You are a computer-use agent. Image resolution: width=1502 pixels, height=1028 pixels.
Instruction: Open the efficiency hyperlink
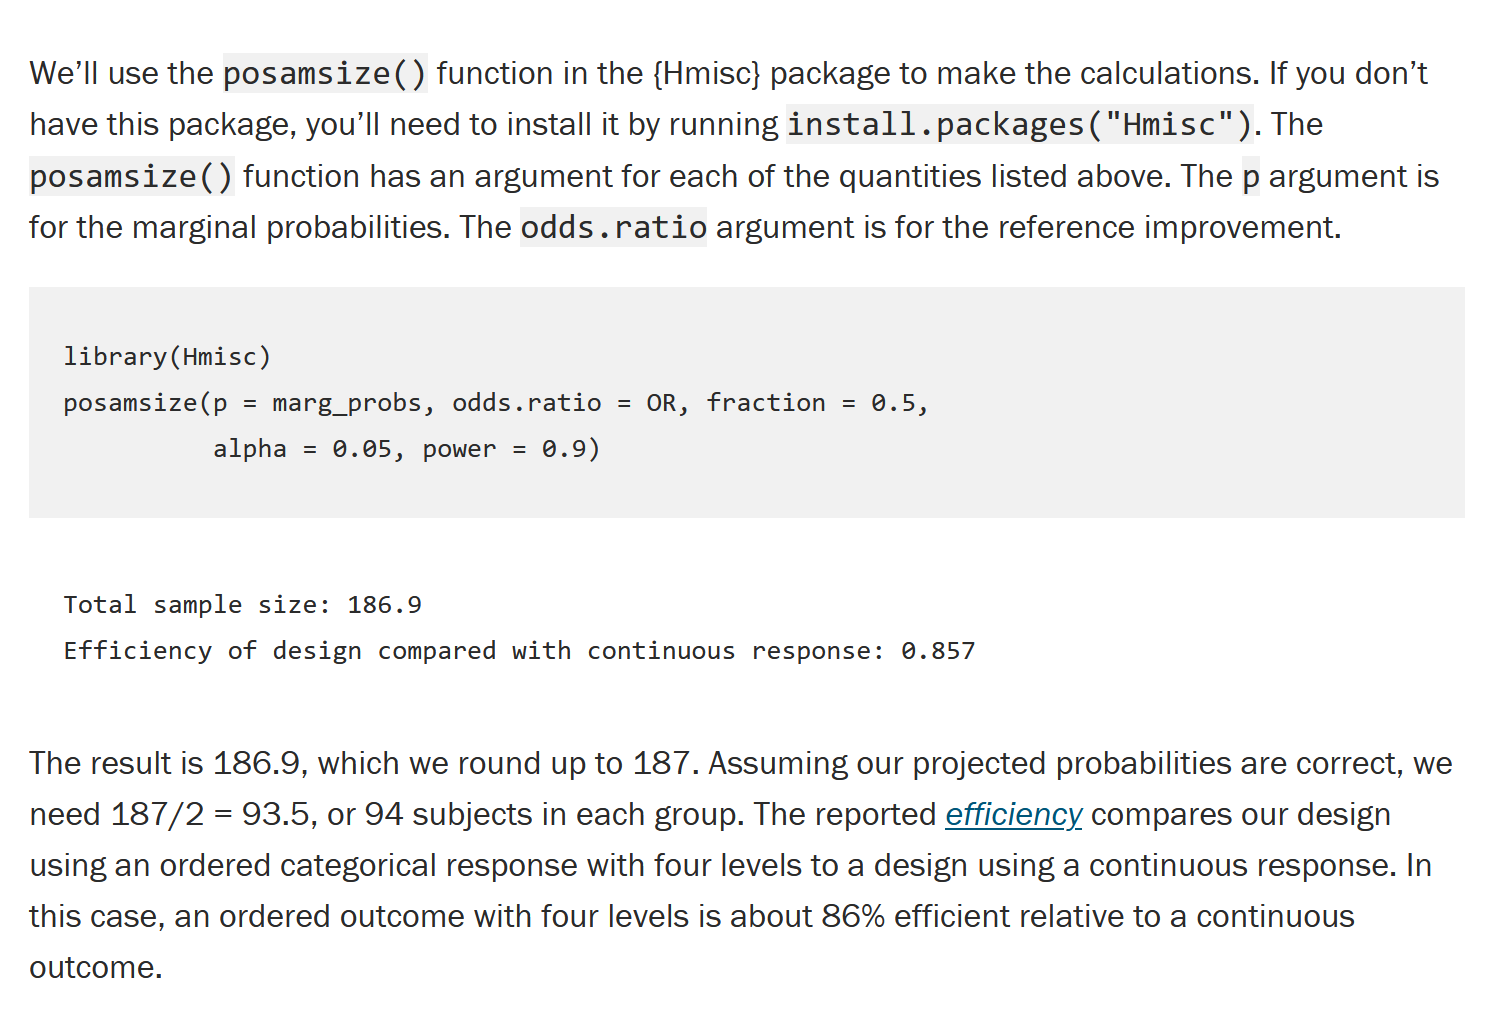(x=1013, y=815)
